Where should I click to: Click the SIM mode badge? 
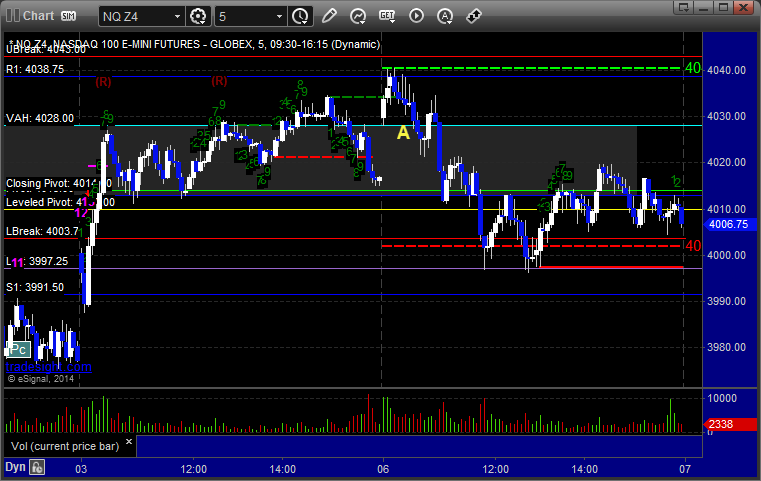point(68,16)
